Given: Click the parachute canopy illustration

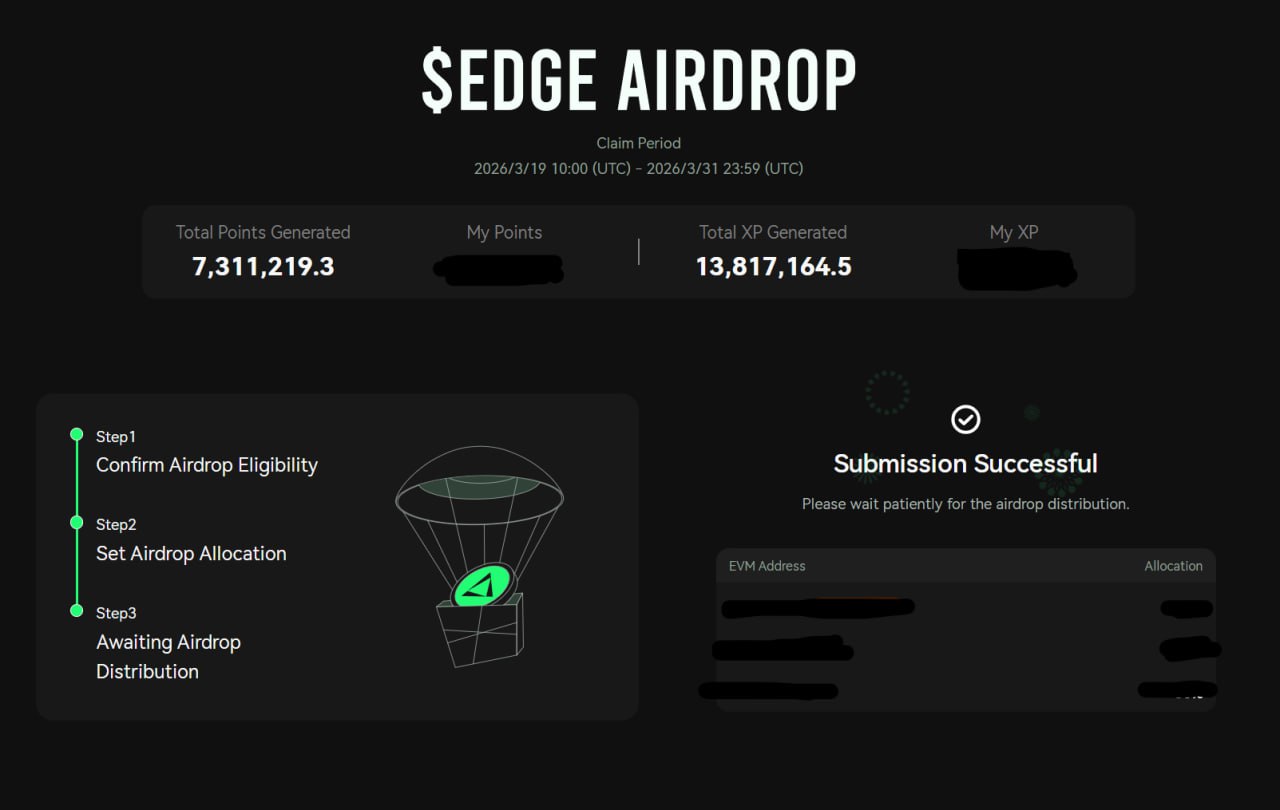Looking at the screenshot, I should [x=479, y=490].
